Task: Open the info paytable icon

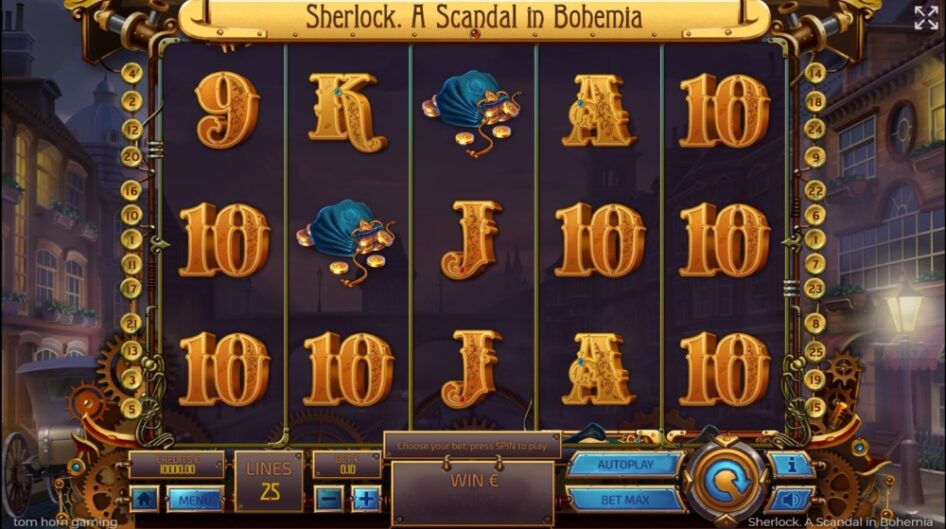Action: [792, 465]
